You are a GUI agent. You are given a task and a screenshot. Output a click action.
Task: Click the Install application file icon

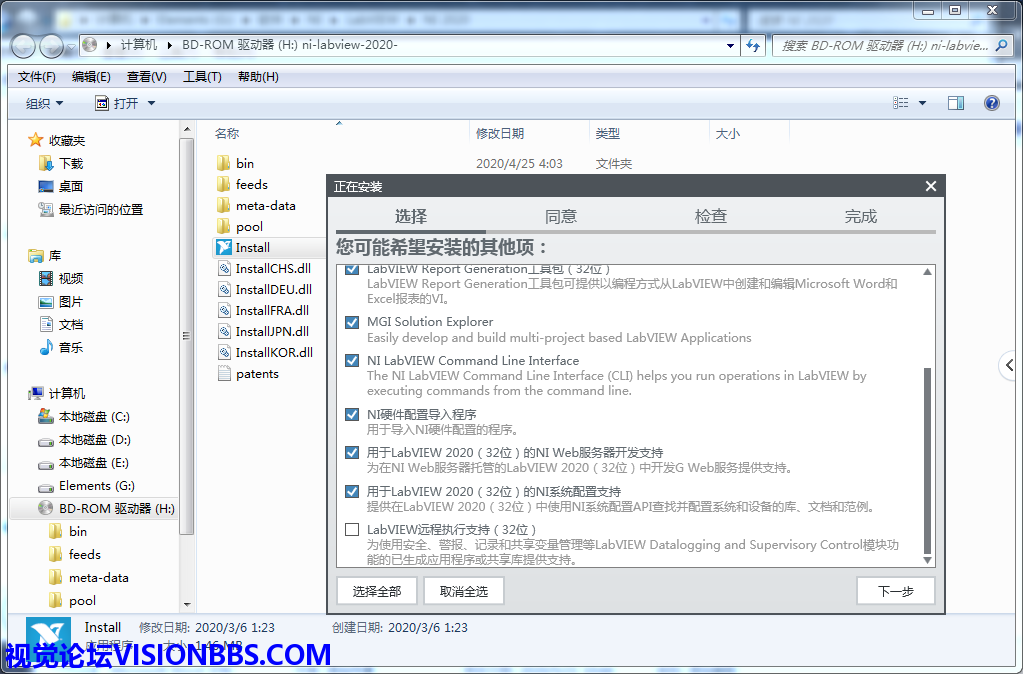pos(224,247)
